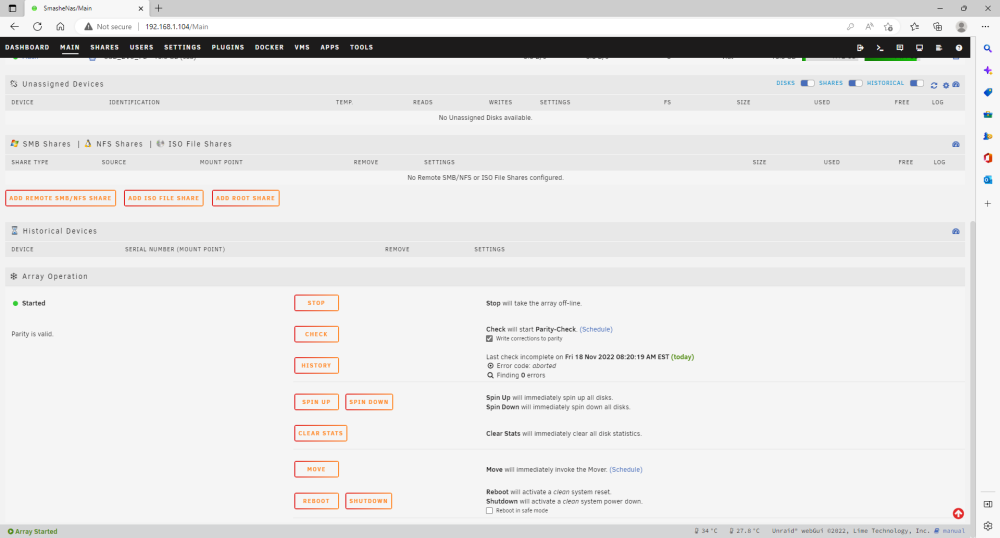Go back with the browser back arrow
Image resolution: width=1000 pixels, height=538 pixels.
pos(15,27)
